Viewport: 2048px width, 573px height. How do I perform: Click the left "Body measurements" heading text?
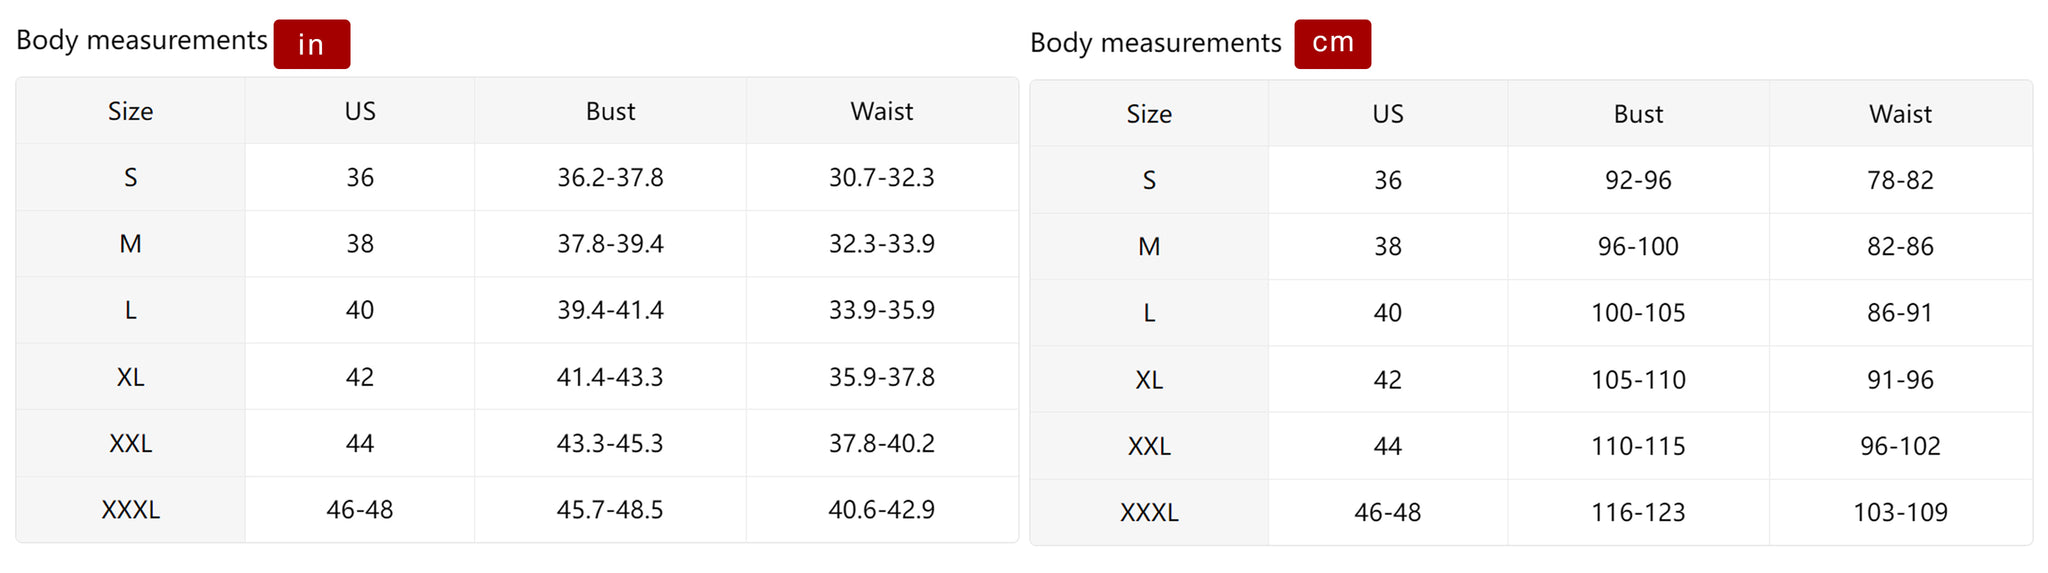(x=142, y=40)
